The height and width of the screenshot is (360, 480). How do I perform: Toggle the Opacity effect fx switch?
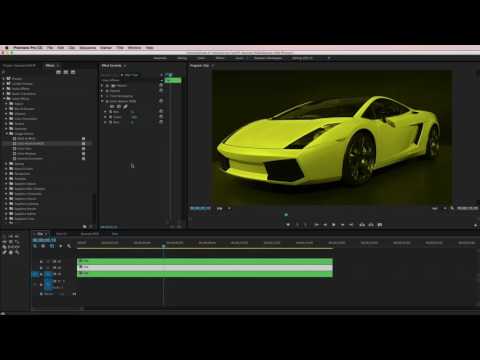coord(107,91)
